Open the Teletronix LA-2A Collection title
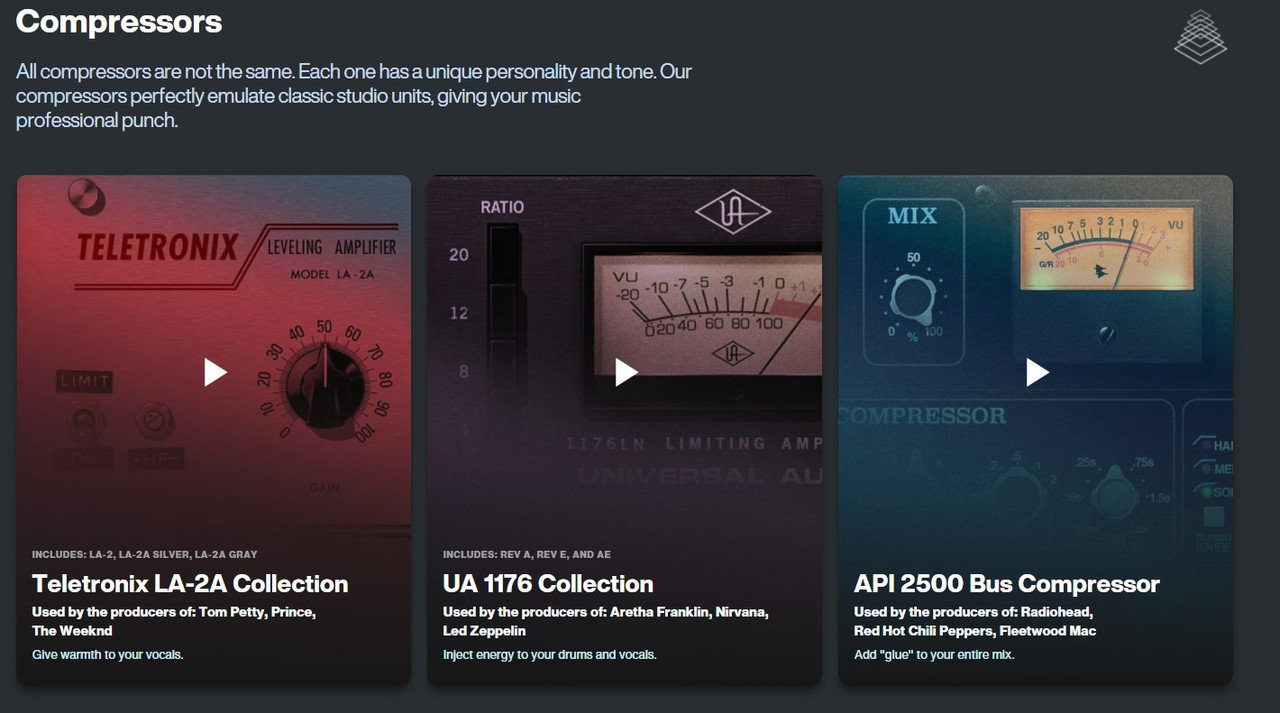This screenshot has height=713, width=1280. (190, 584)
